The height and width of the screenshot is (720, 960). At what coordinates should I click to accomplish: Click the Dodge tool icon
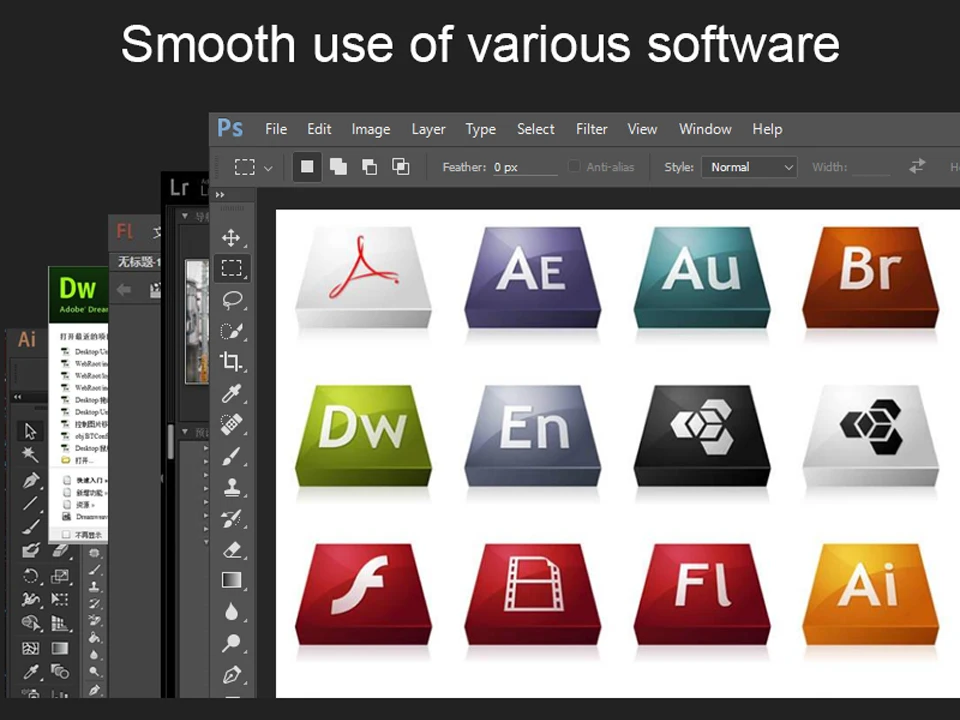tap(231, 643)
